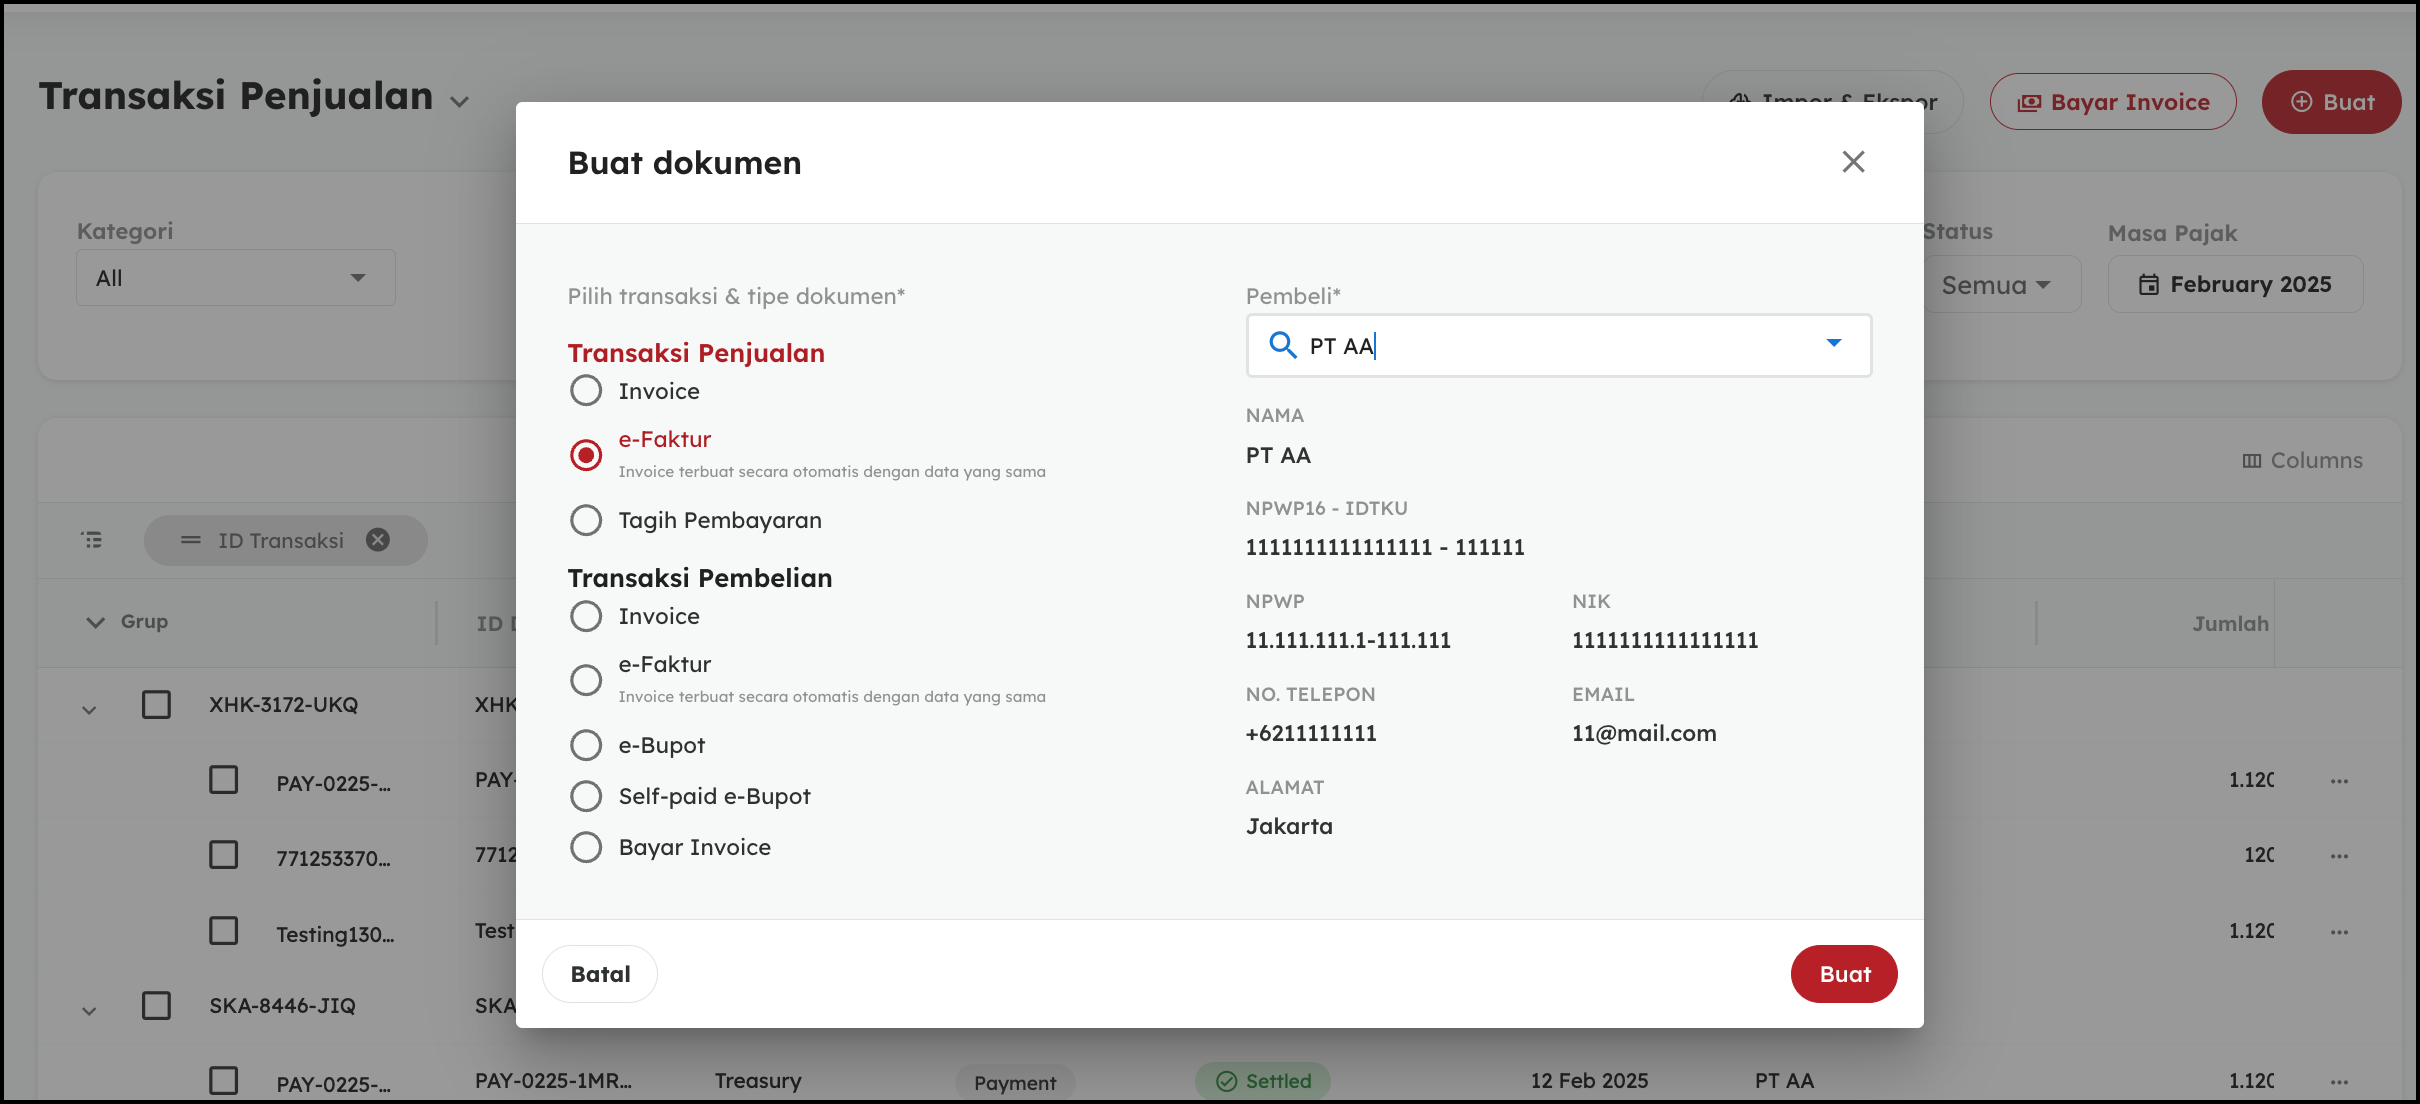Click the red Buat button in dialog footer

pyautogui.click(x=1843, y=974)
